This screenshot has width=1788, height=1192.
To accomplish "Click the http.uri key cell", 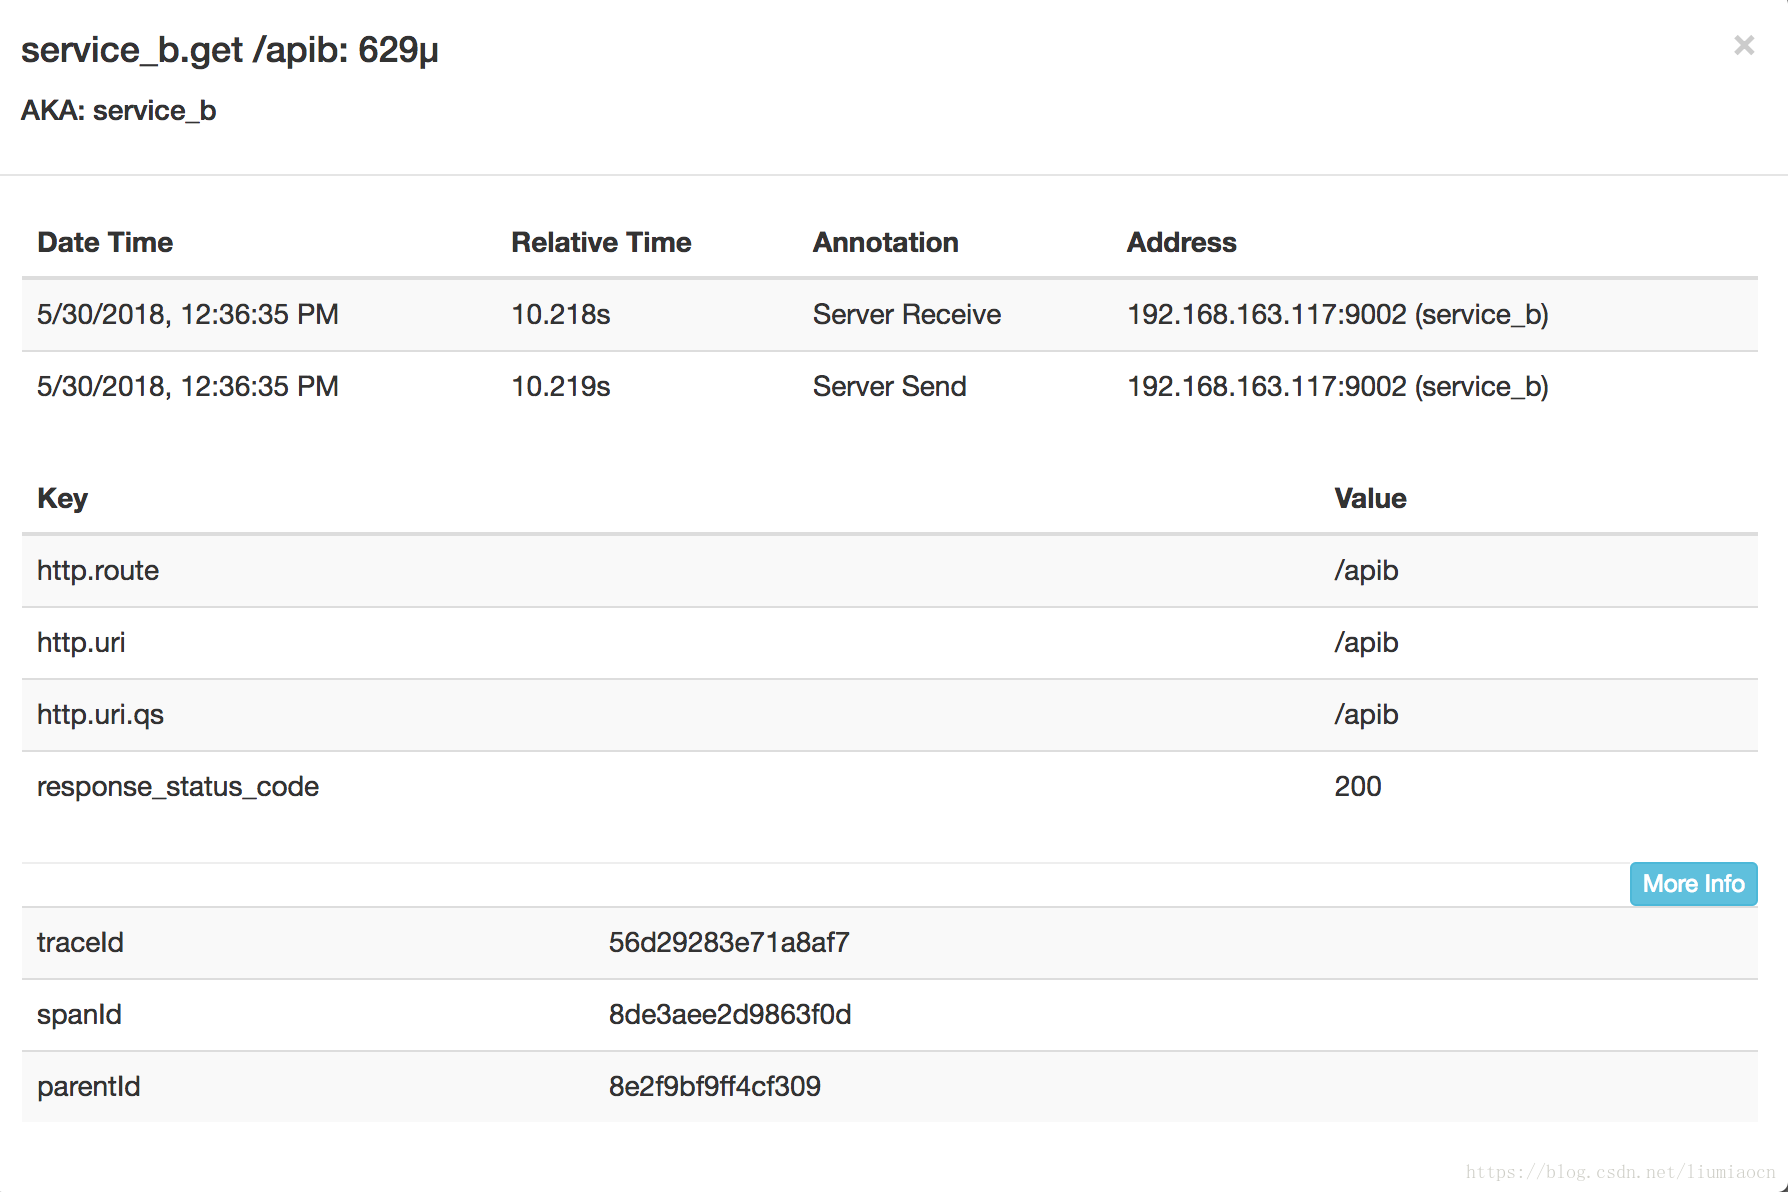I will (81, 642).
